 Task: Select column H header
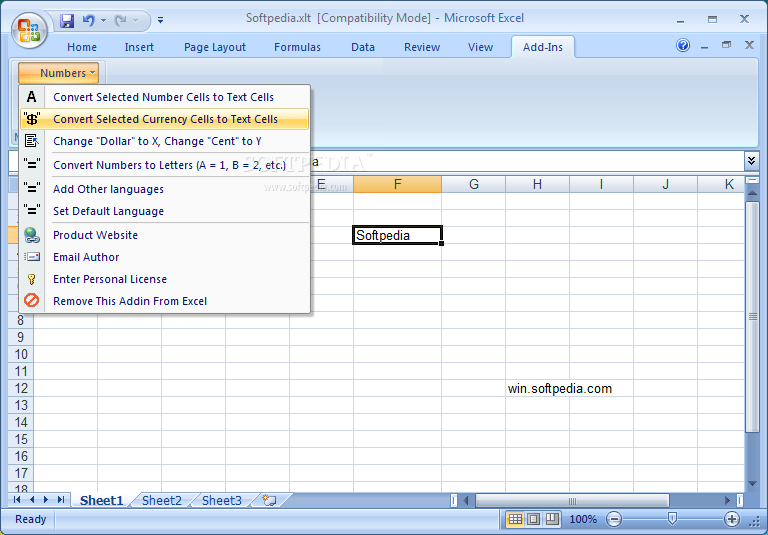537,184
